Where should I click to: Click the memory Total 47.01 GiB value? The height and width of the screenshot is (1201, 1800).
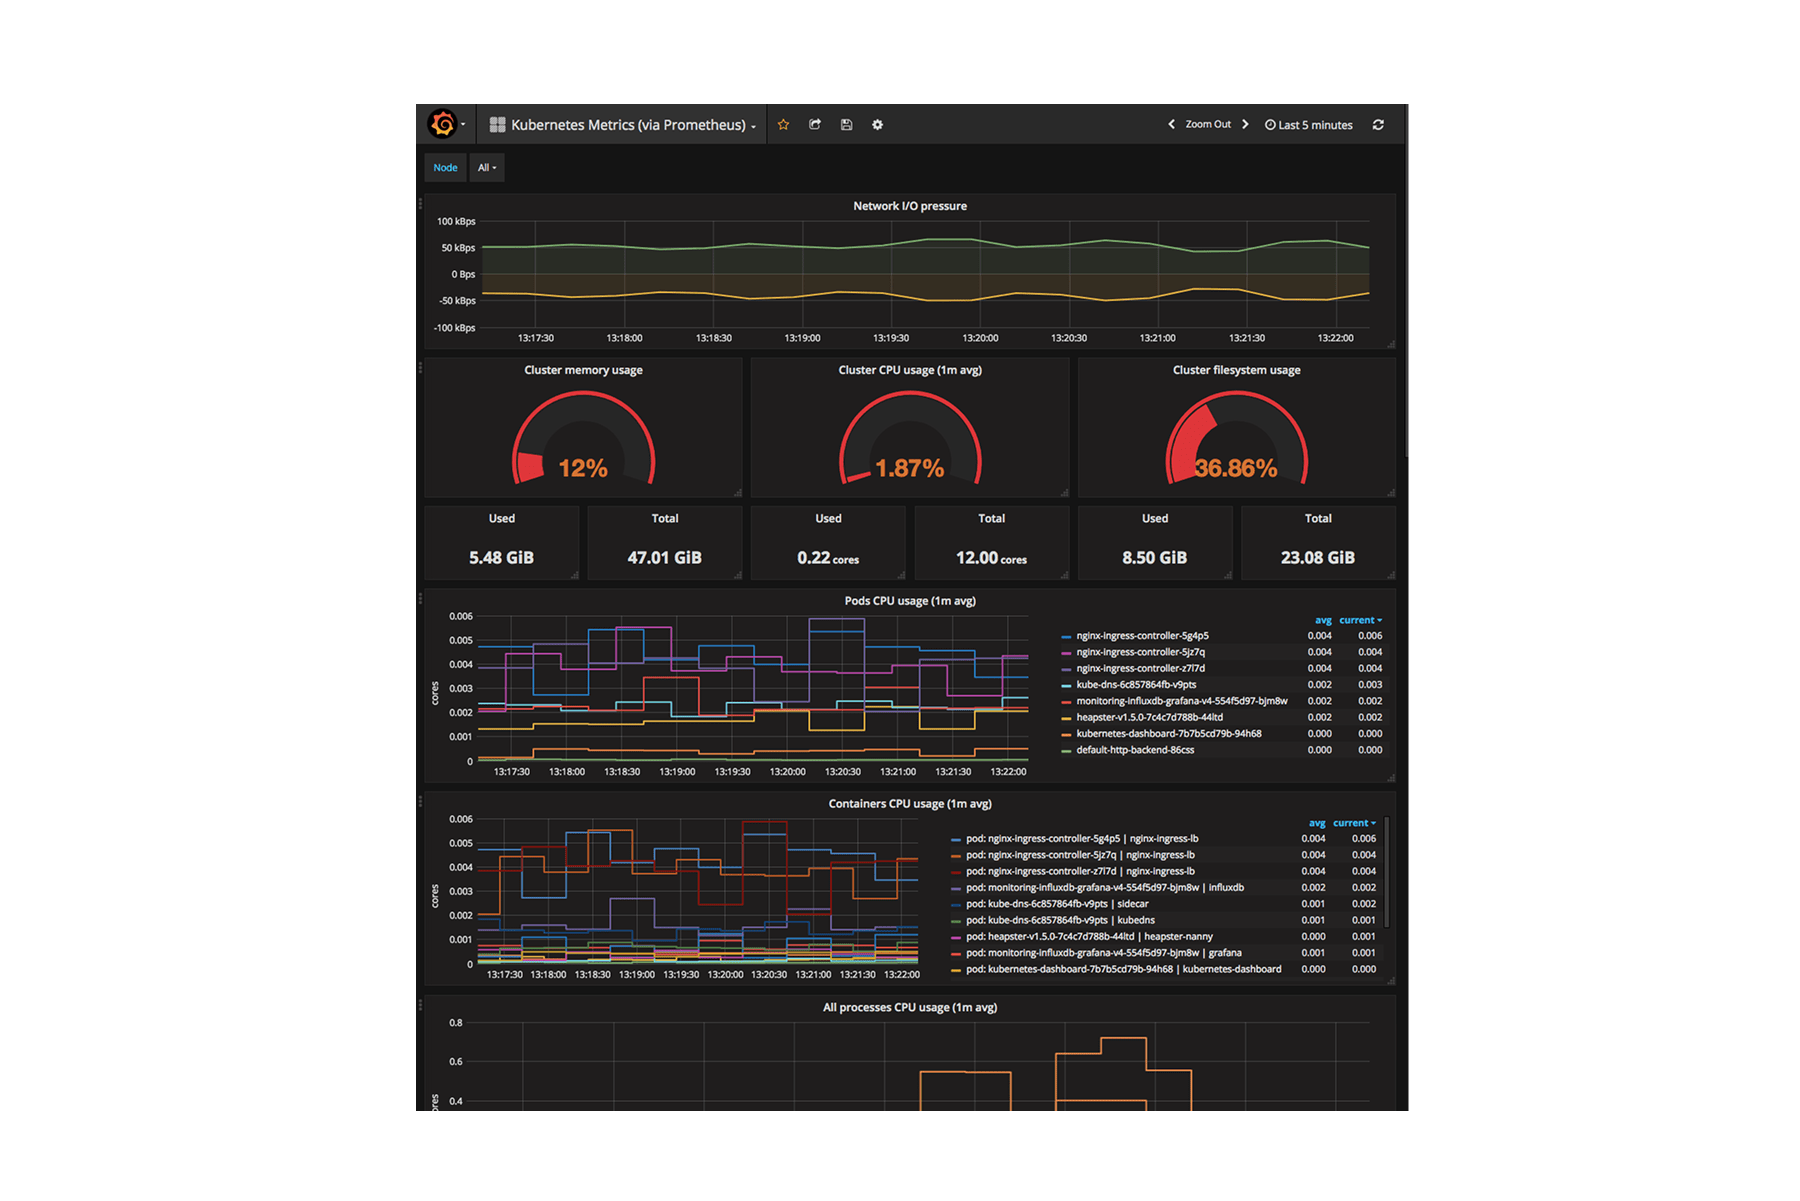coord(664,558)
